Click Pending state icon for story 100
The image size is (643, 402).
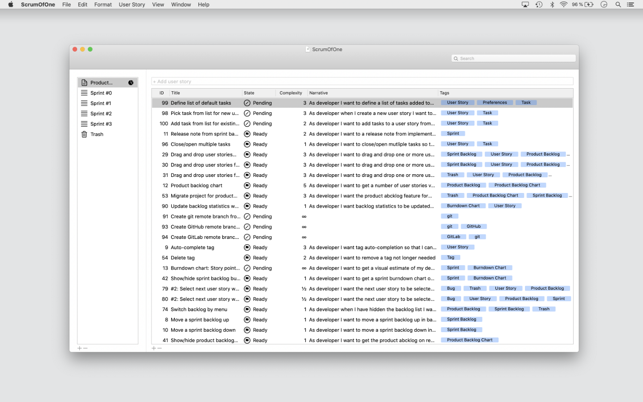tap(247, 123)
